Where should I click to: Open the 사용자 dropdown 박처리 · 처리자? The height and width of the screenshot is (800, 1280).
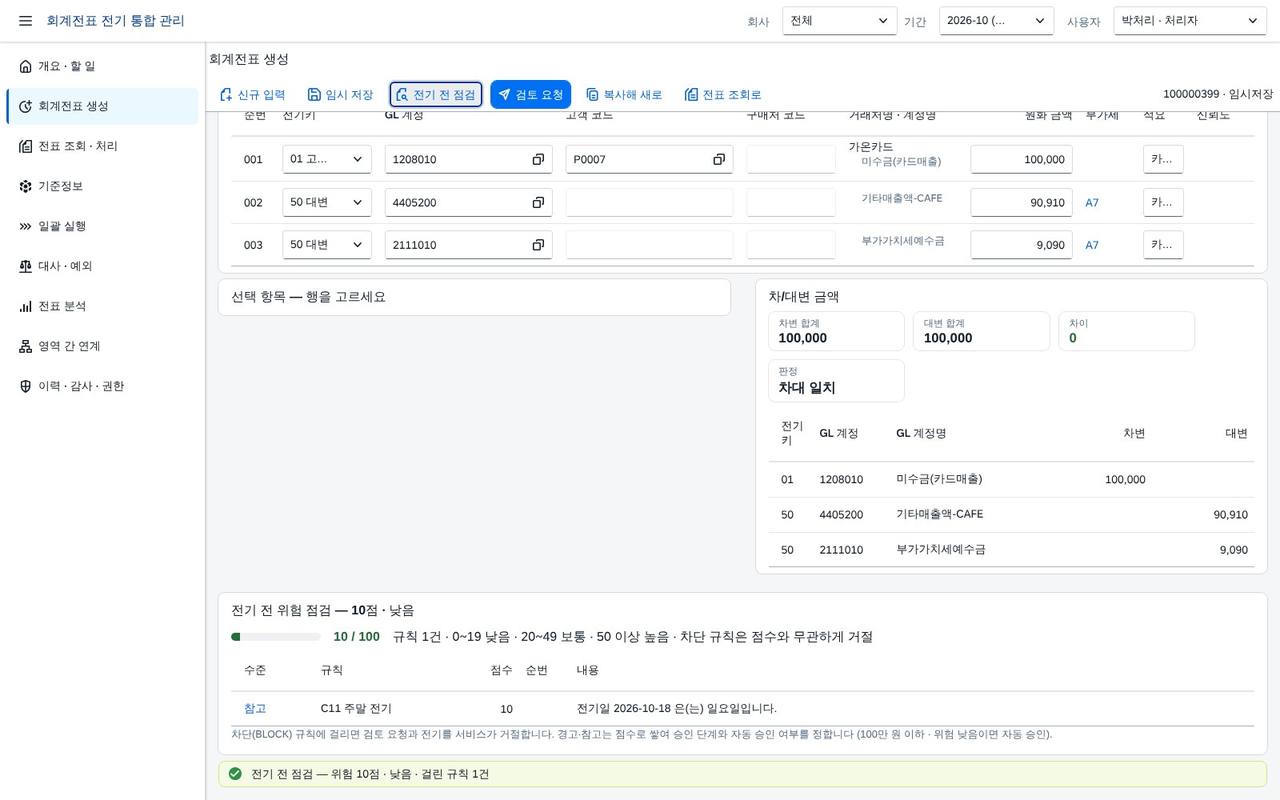click(x=1190, y=21)
